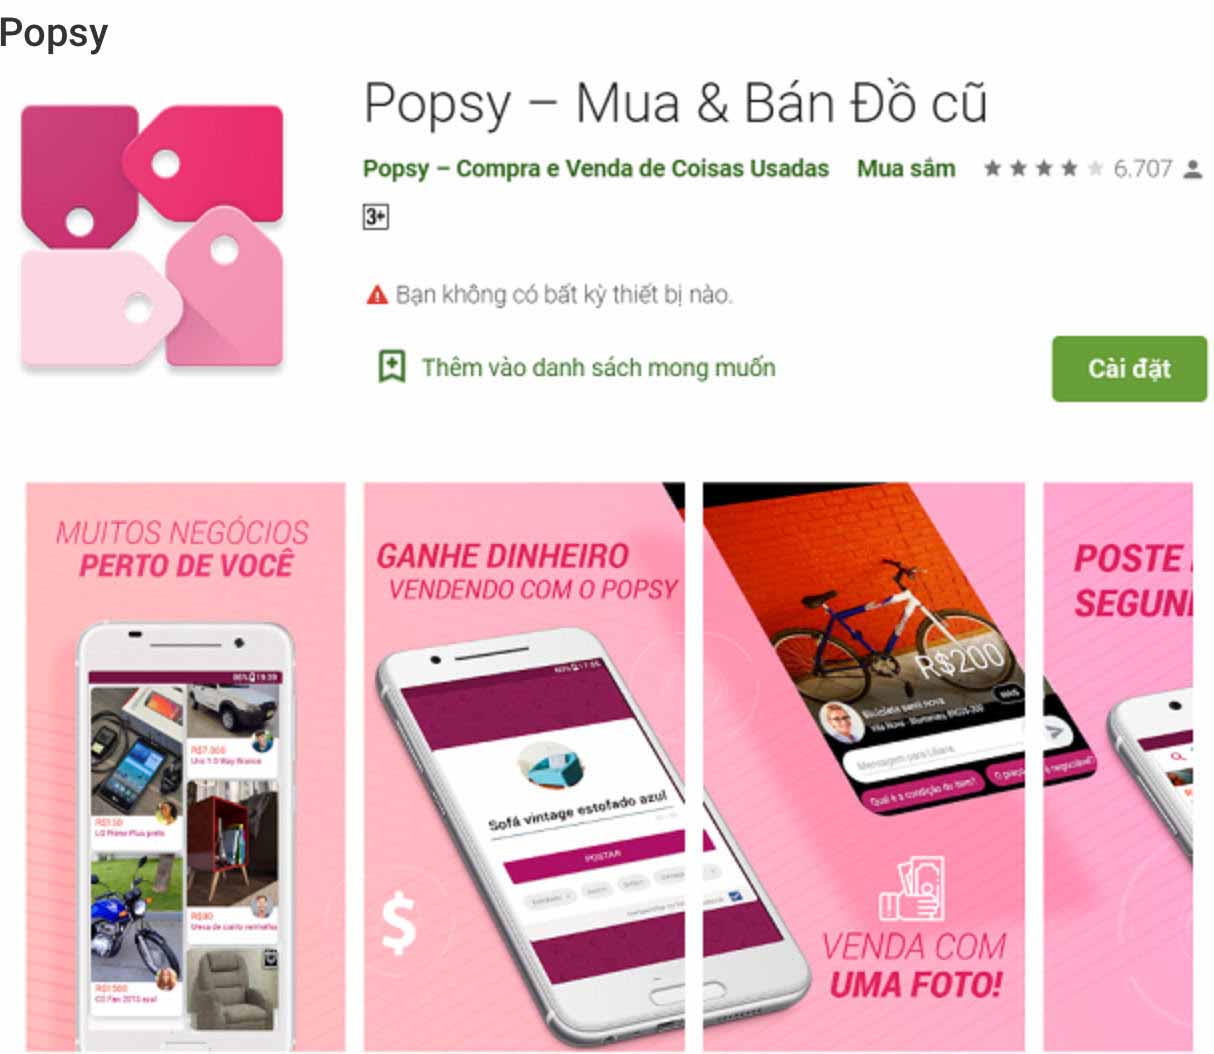1214x1054 pixels.
Task: Click the Popsy pink tags app icon
Action: click(152, 234)
